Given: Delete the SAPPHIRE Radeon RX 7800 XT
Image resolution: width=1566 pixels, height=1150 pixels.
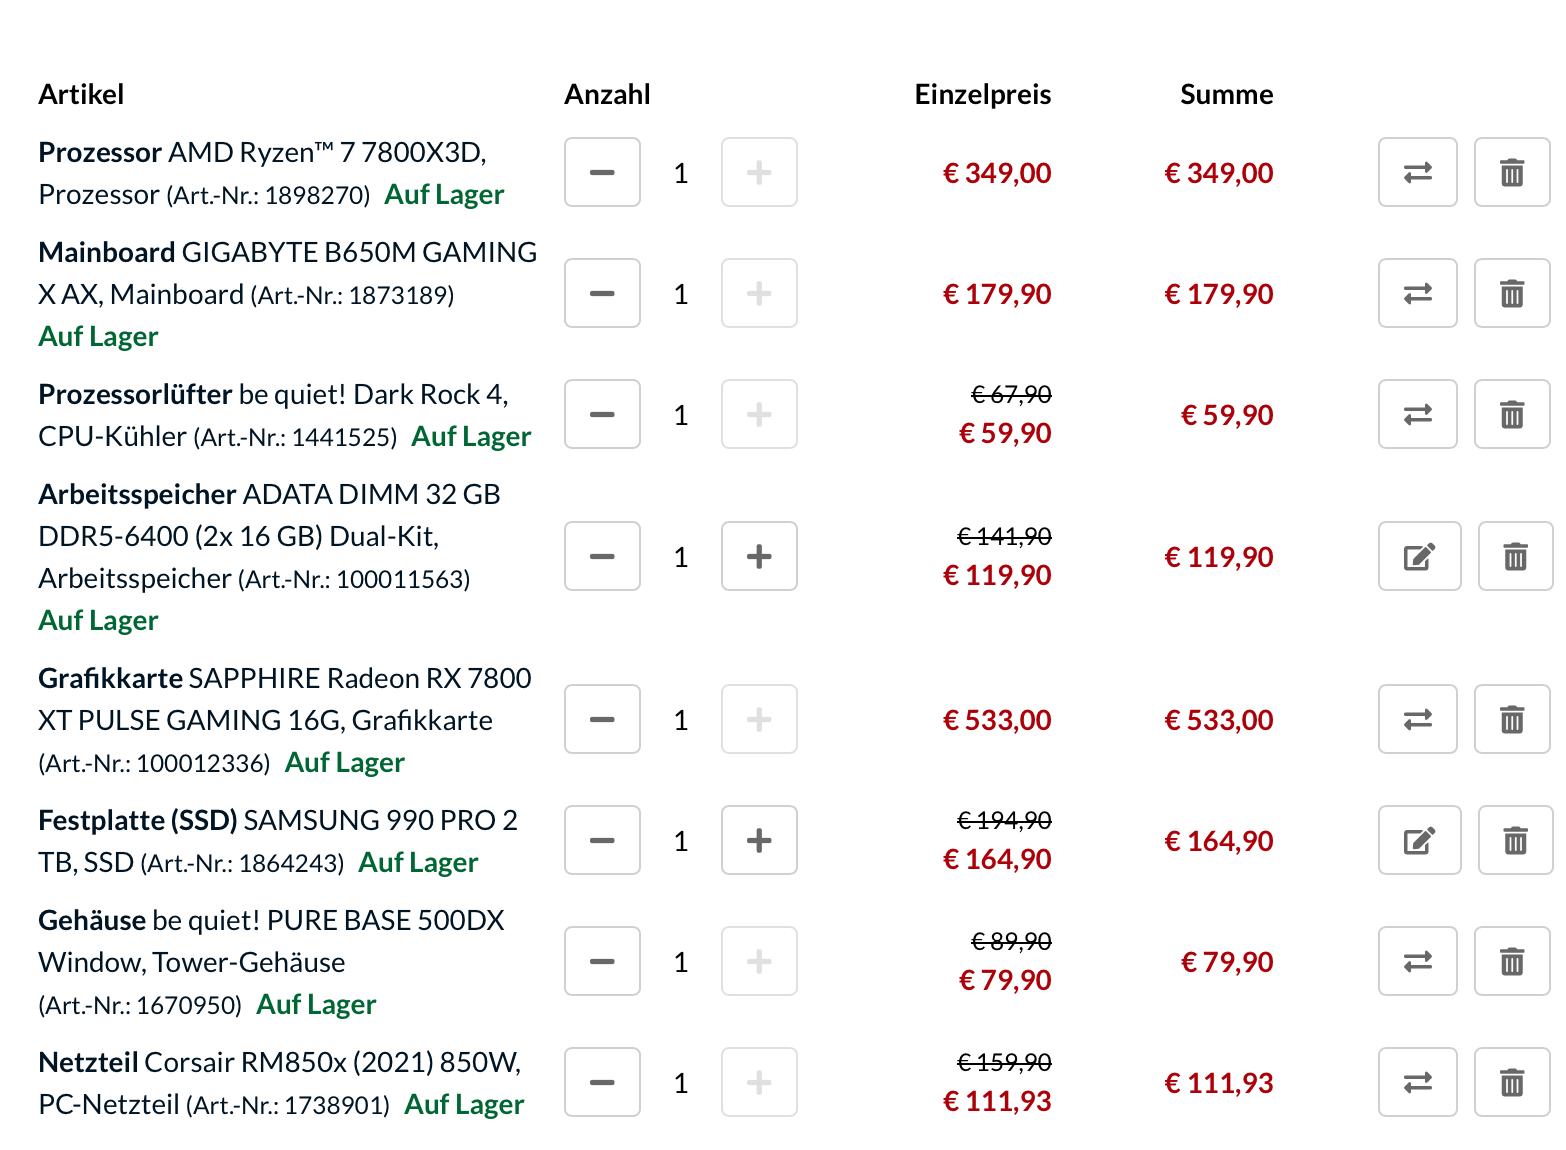Looking at the screenshot, I should click(1512, 720).
